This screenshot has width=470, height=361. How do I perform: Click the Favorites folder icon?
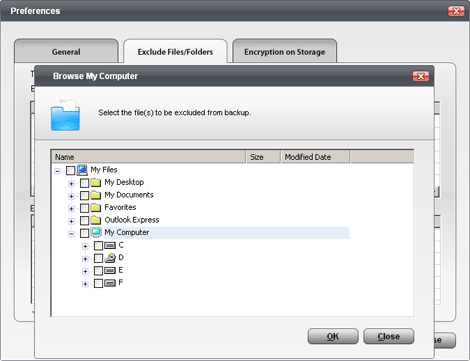pyautogui.click(x=96, y=208)
